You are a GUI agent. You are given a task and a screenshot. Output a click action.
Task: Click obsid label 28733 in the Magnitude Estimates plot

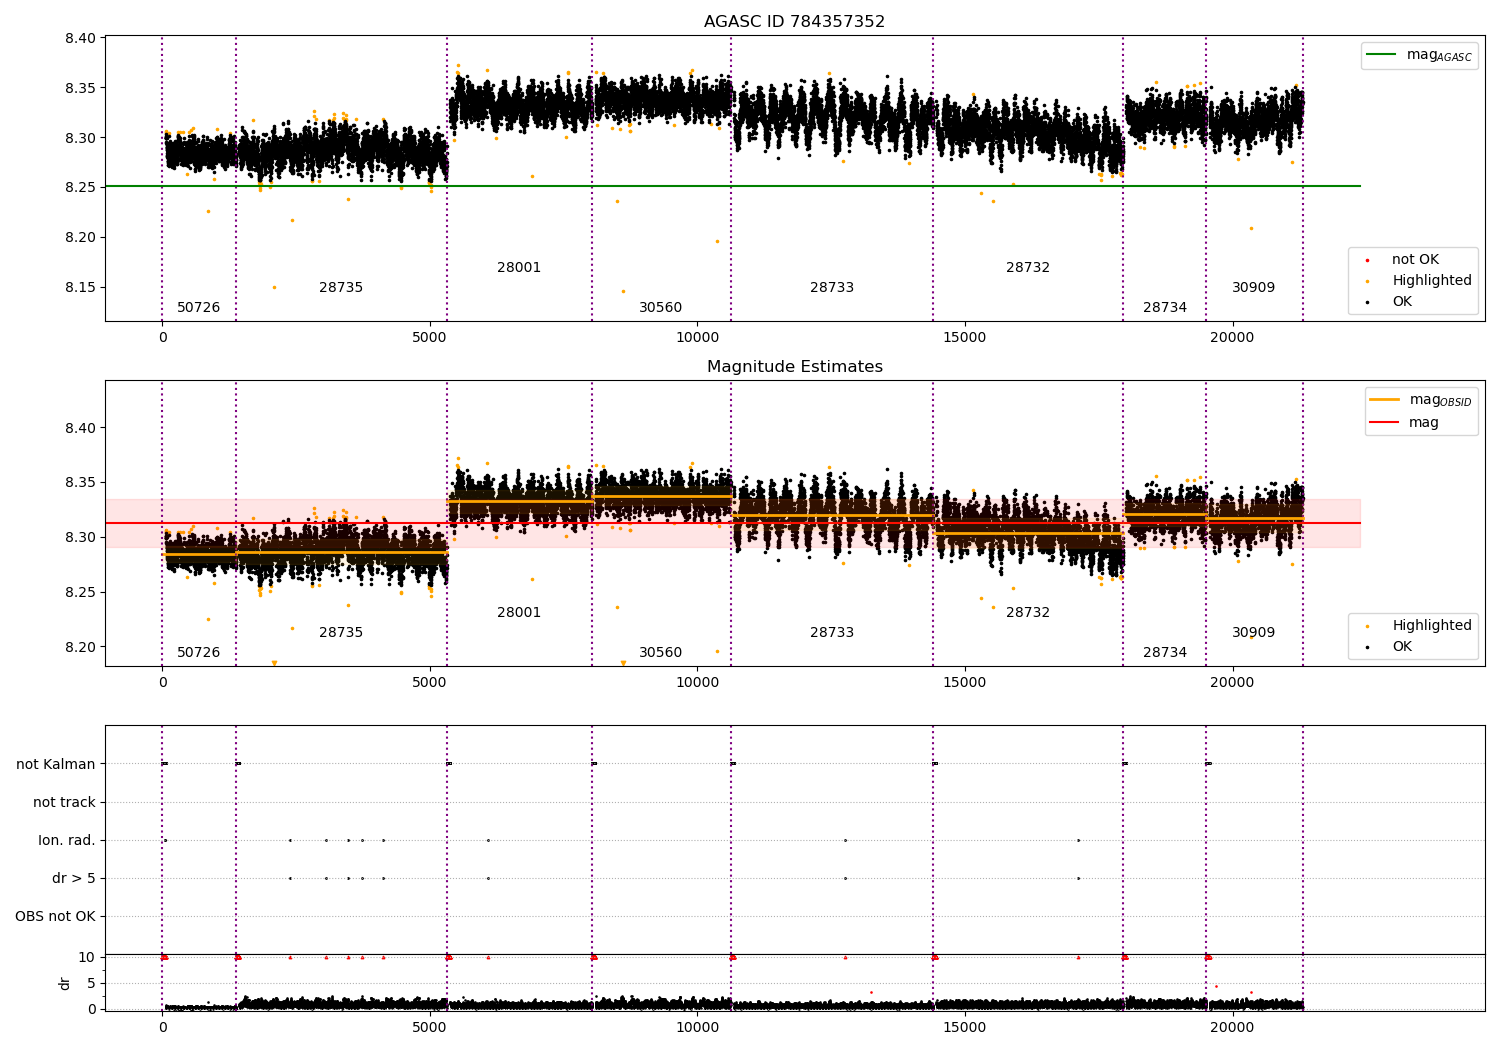pyautogui.click(x=832, y=633)
